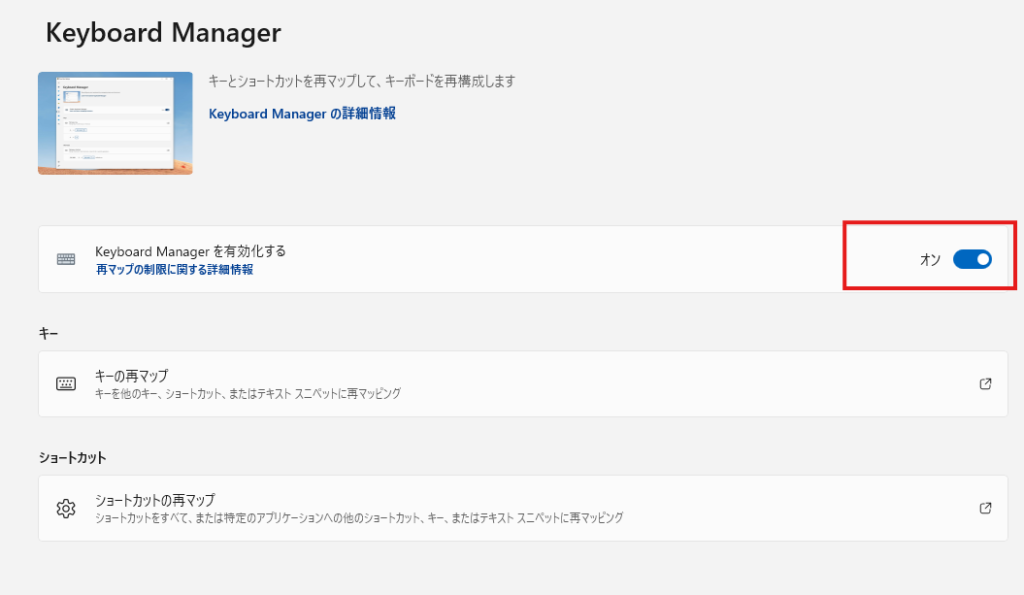This screenshot has height=595, width=1024.
Task: Open the Keyboard Manager の詳細情報 link
Action: (x=302, y=114)
